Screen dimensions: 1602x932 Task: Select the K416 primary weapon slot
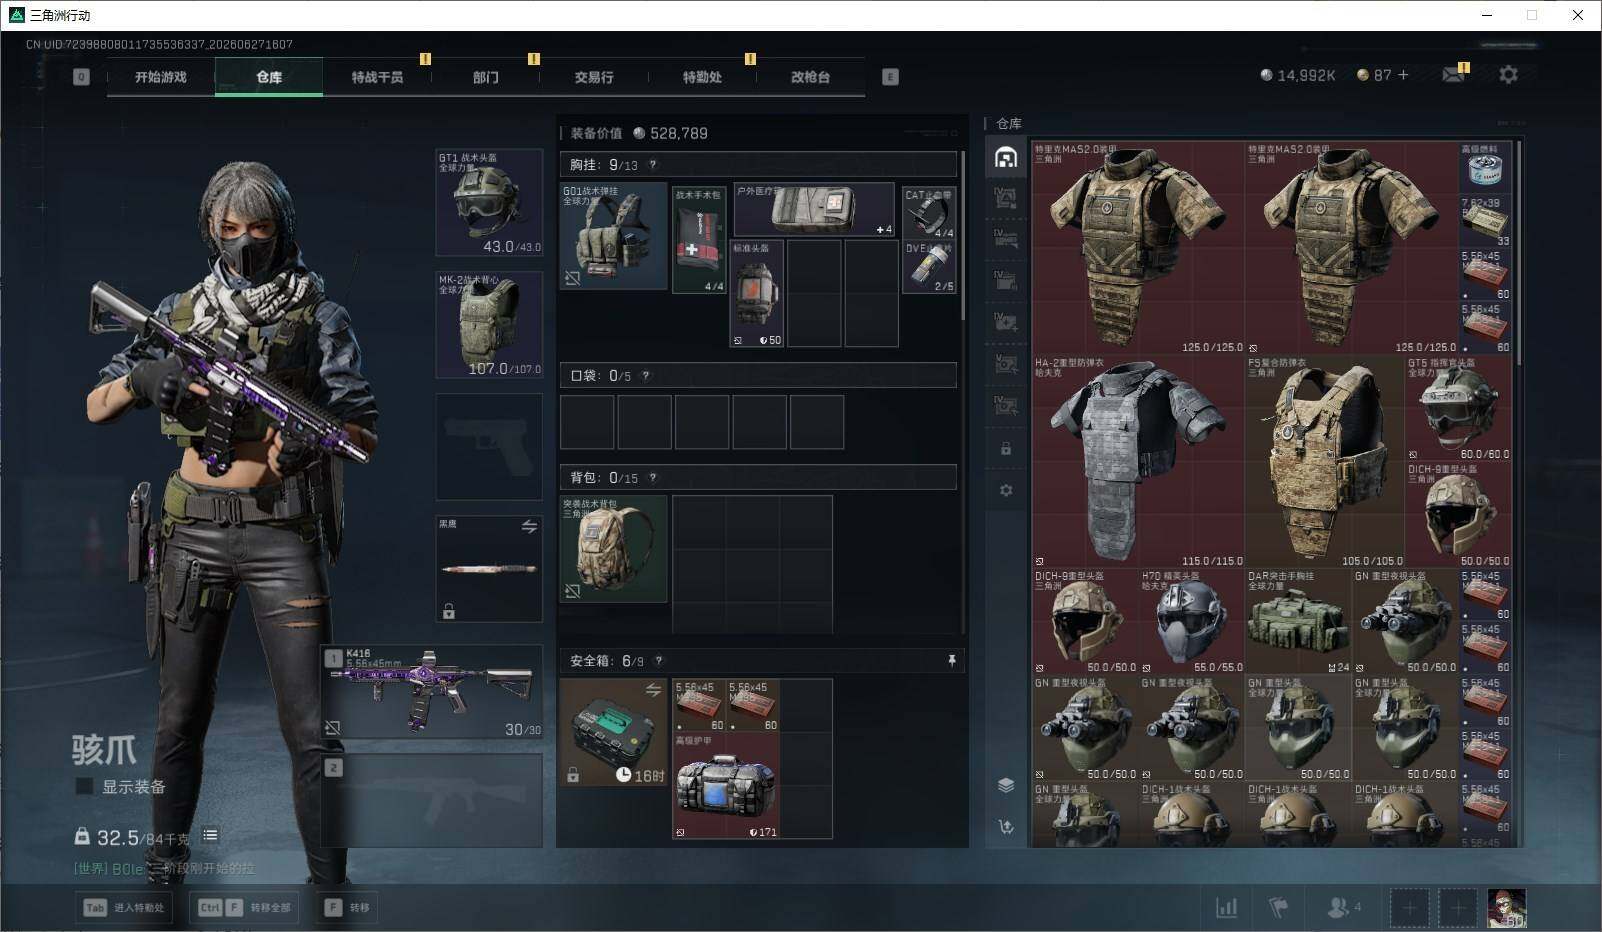pos(432,692)
